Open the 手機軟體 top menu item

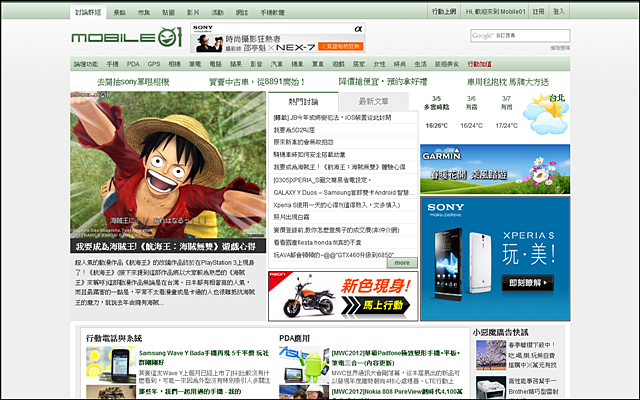pyautogui.click(x=272, y=13)
